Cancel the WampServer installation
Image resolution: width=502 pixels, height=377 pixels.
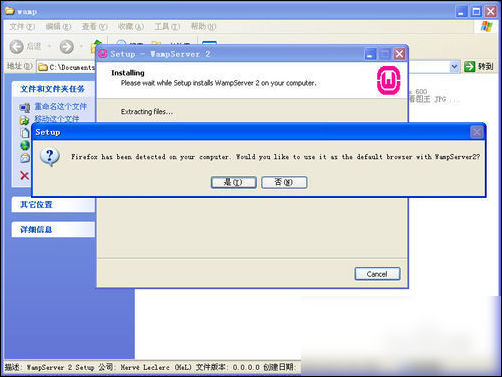[x=377, y=274]
